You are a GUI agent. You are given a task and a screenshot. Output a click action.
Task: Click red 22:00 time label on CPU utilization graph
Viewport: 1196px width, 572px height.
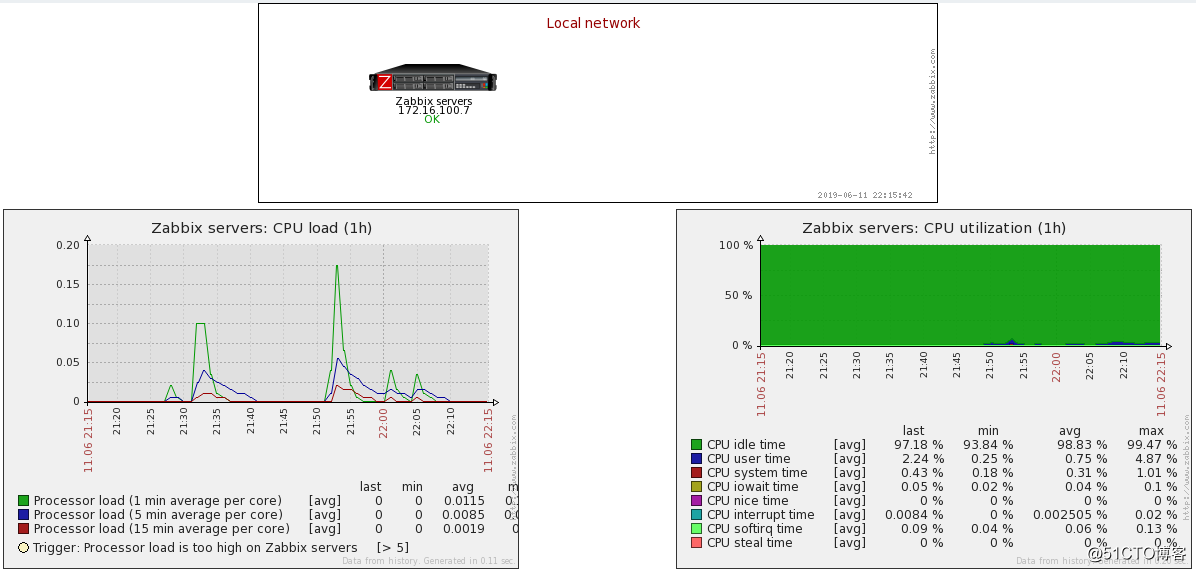tap(1056, 366)
